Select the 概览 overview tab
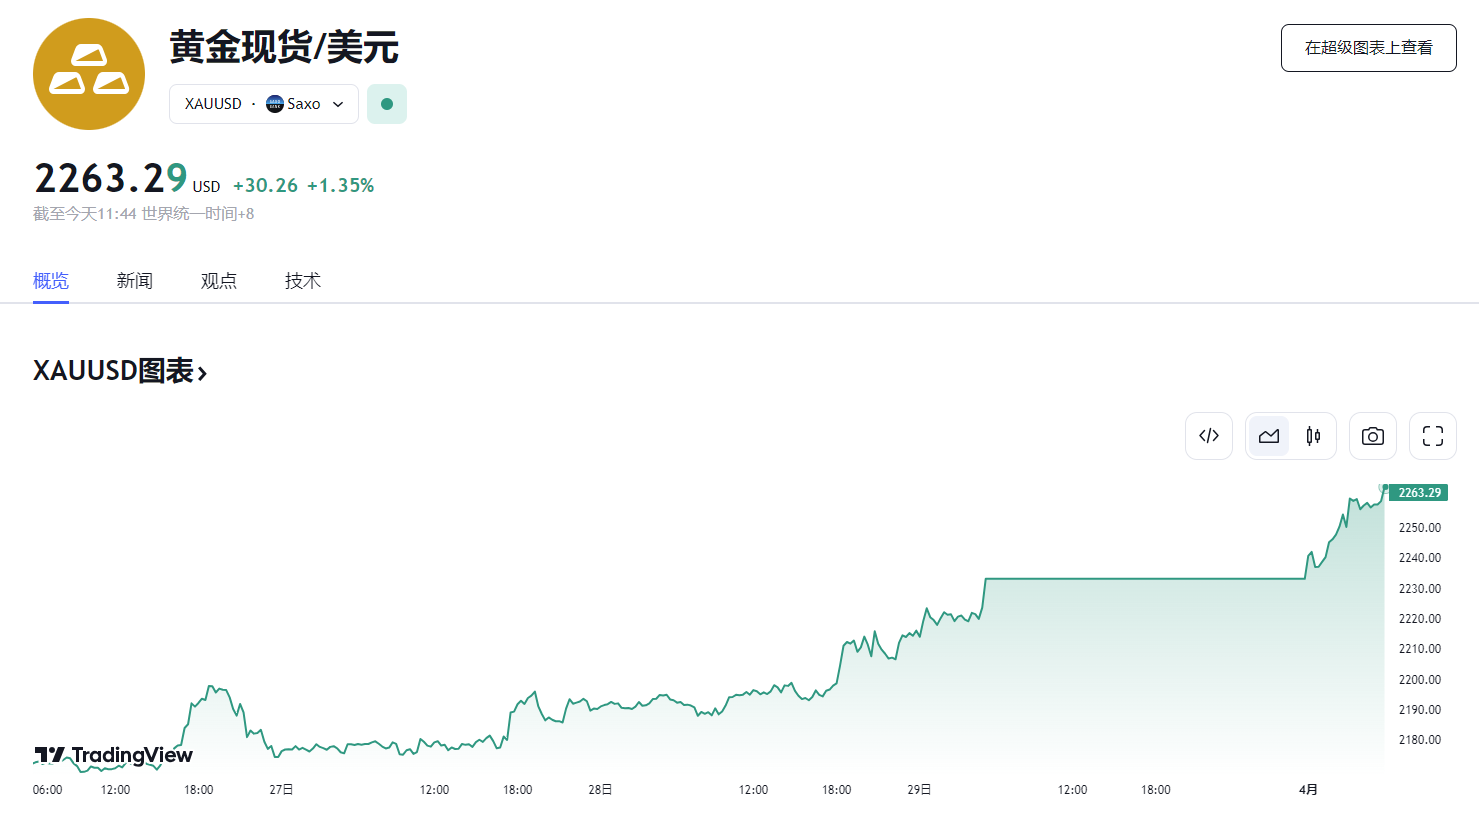 [x=51, y=281]
